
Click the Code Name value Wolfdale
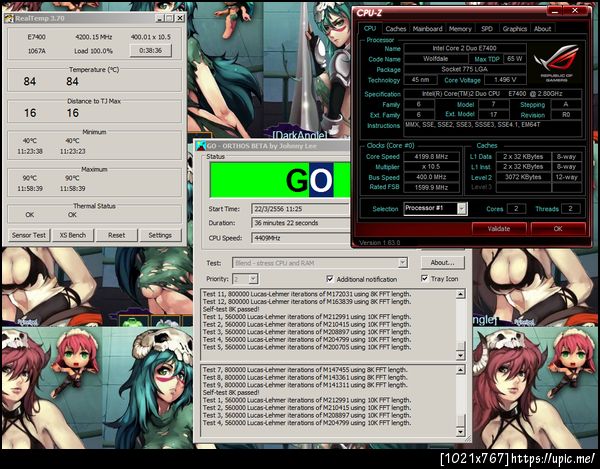pos(435,59)
